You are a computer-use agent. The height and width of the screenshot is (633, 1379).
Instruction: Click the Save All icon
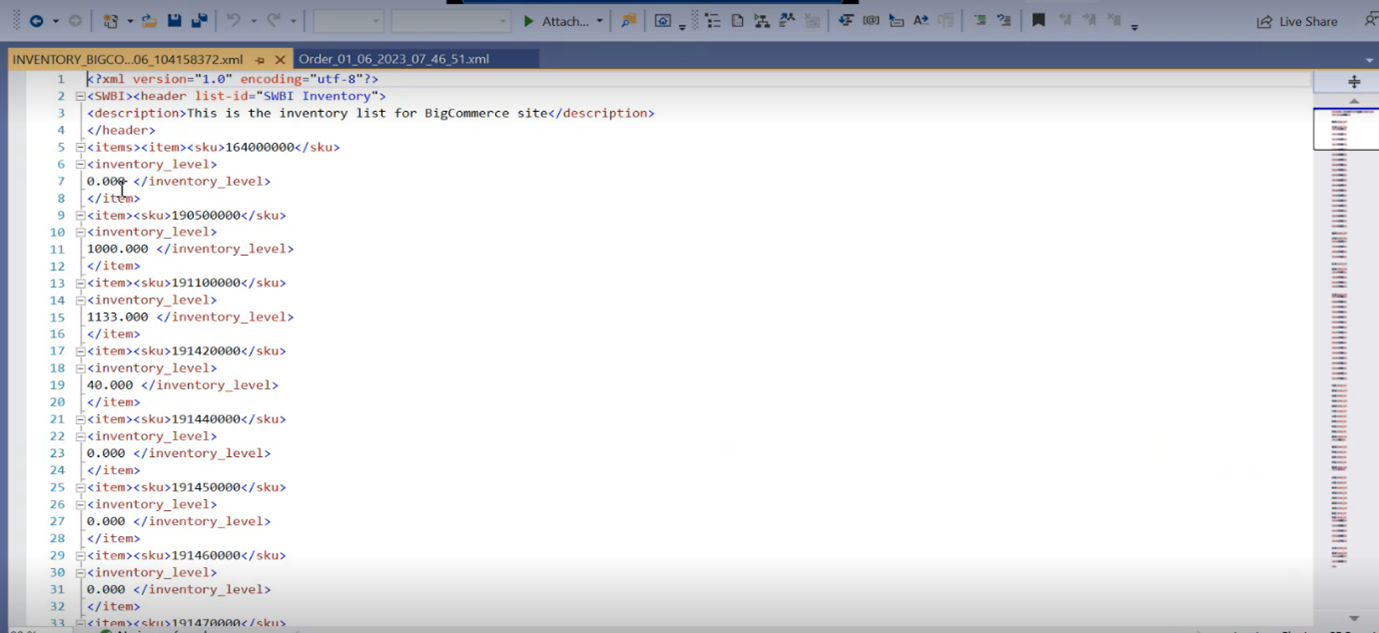[x=199, y=21]
